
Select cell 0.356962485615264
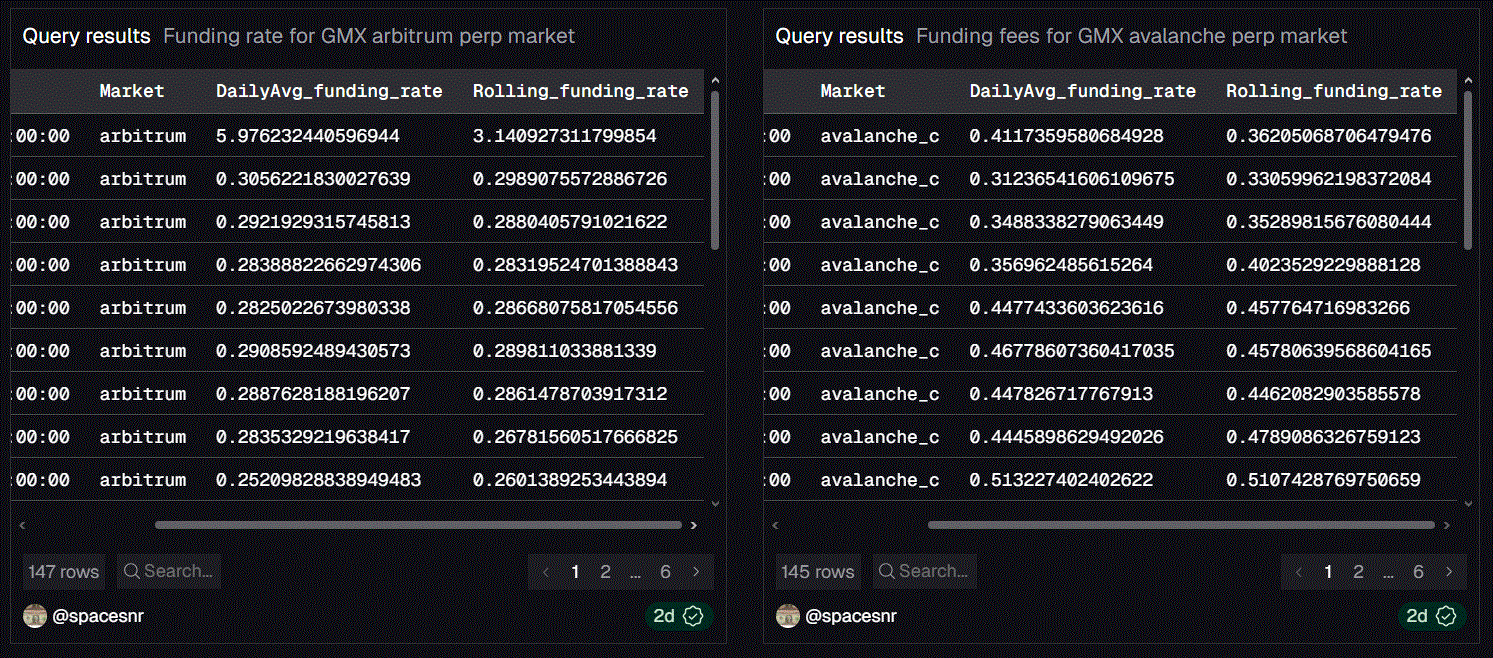(1061, 265)
